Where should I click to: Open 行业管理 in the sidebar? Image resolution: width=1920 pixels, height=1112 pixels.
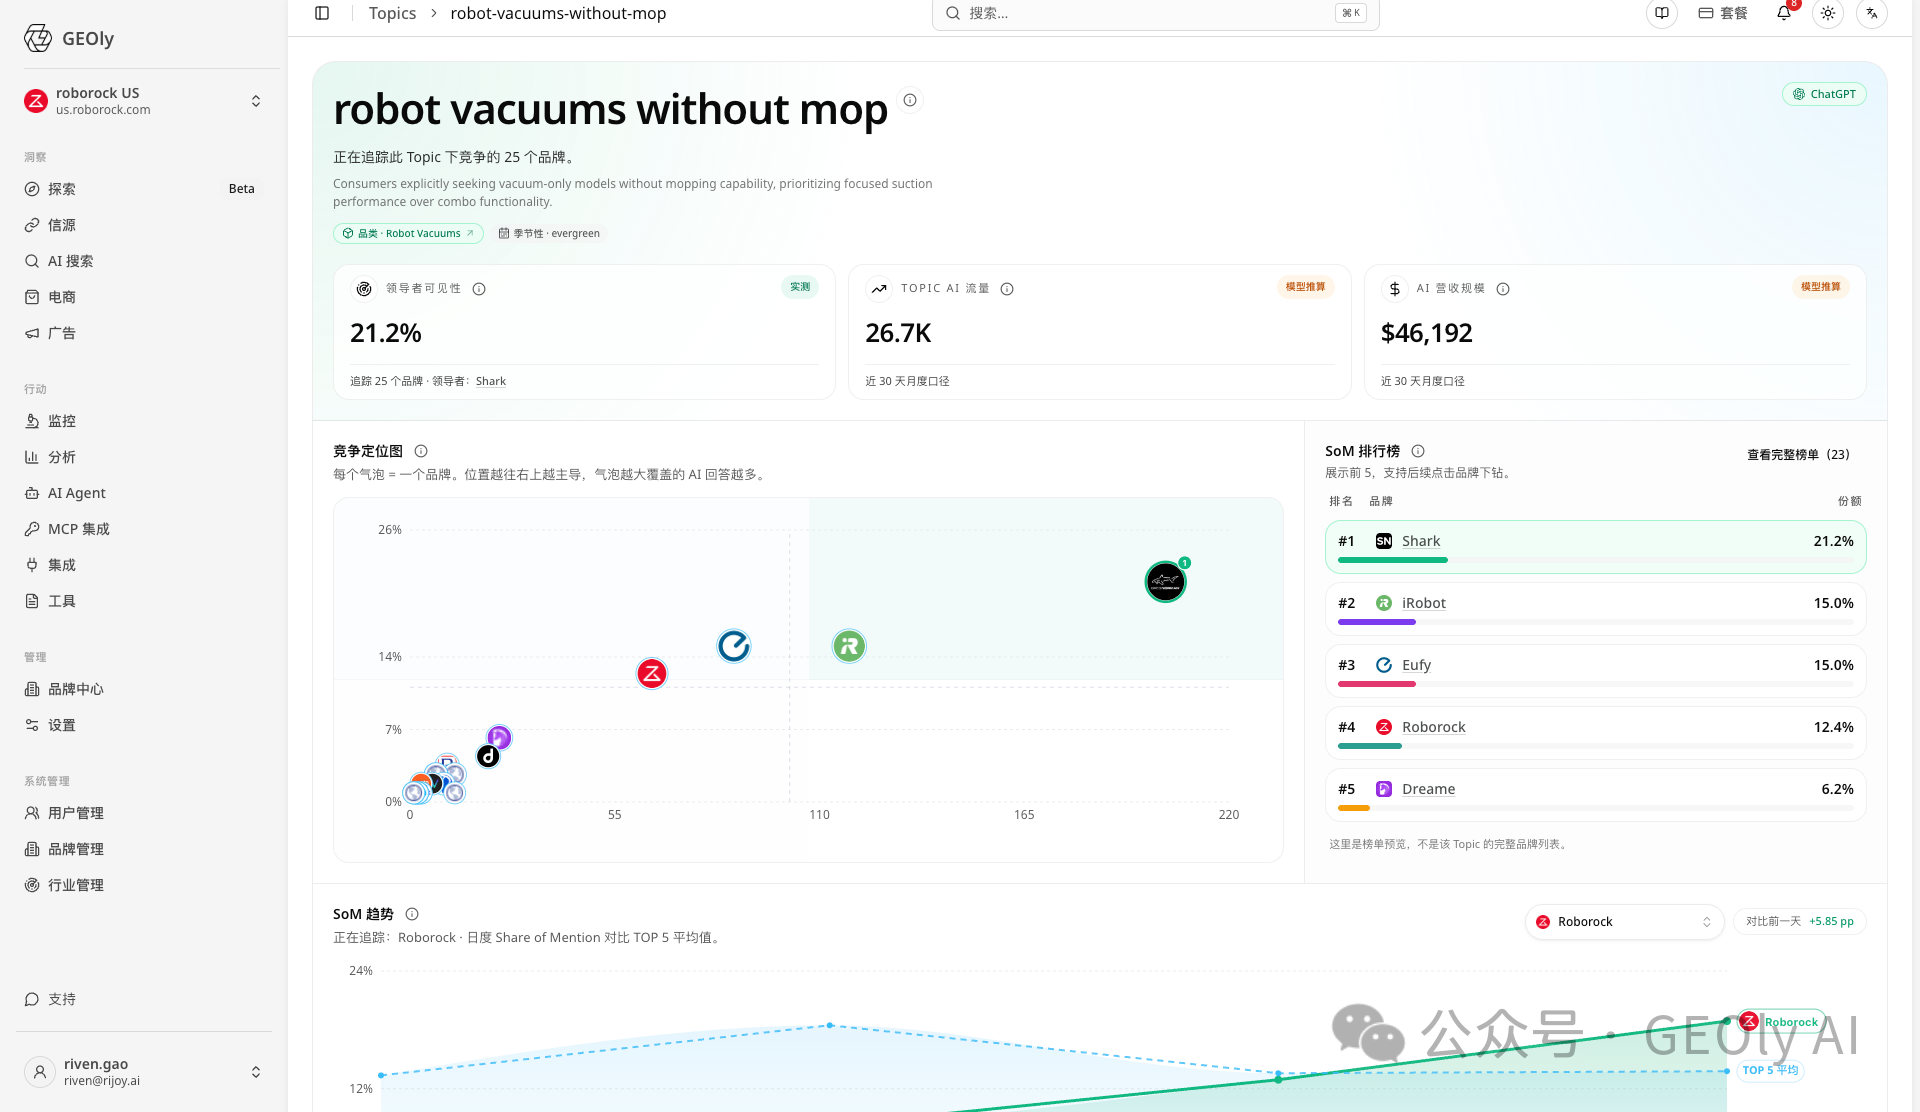point(144,885)
